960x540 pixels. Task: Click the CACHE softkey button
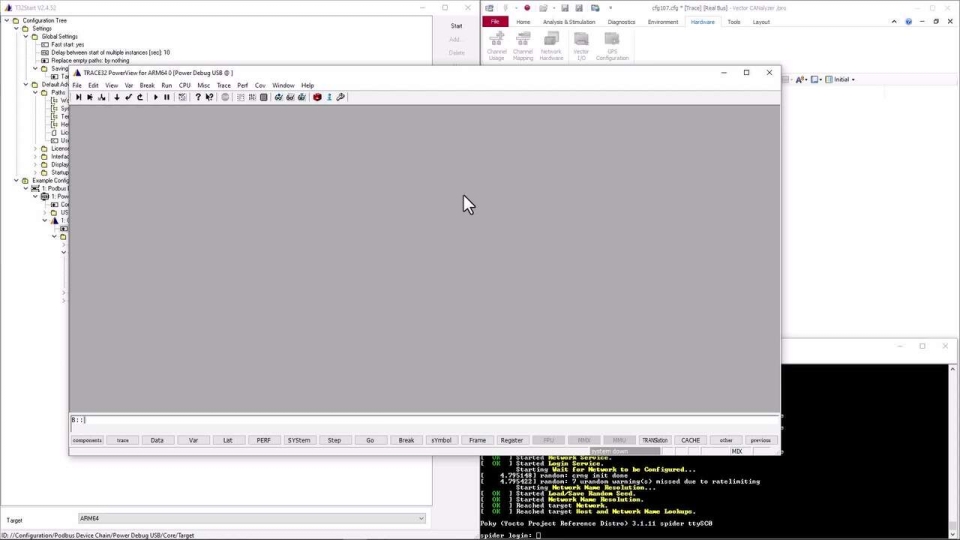click(690, 440)
